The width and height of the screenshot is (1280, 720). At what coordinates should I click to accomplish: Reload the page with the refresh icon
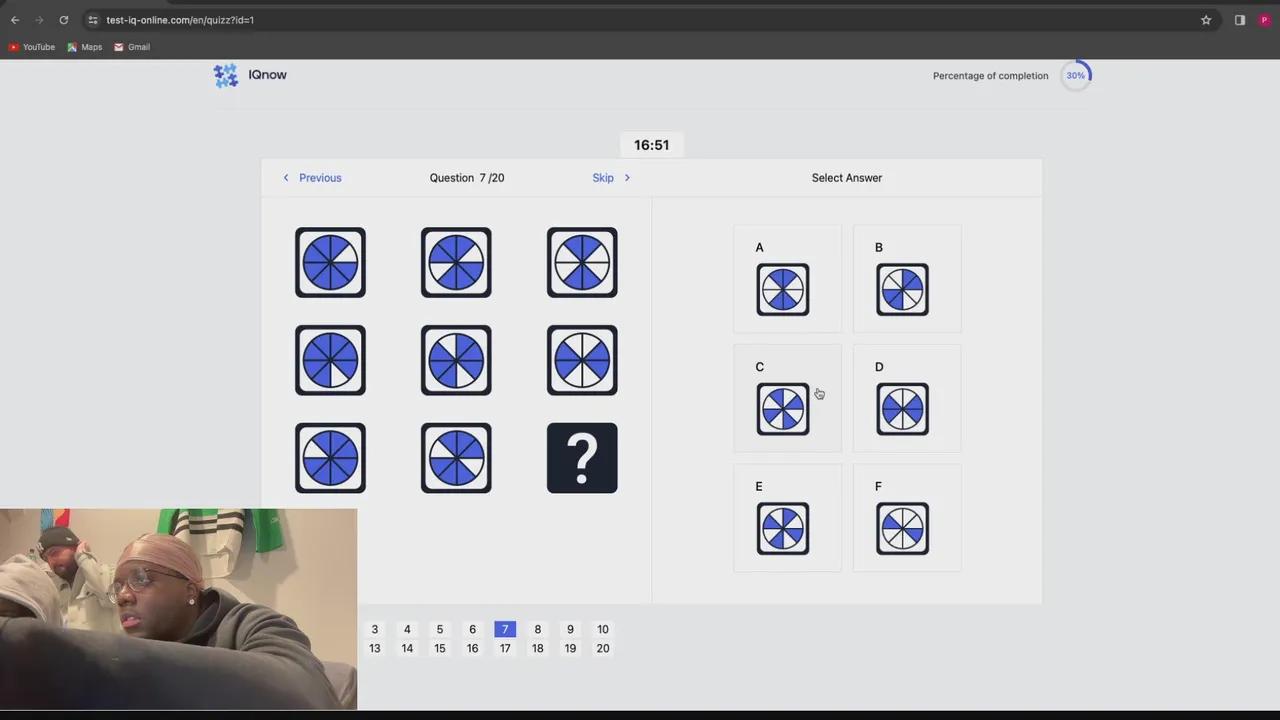64,20
